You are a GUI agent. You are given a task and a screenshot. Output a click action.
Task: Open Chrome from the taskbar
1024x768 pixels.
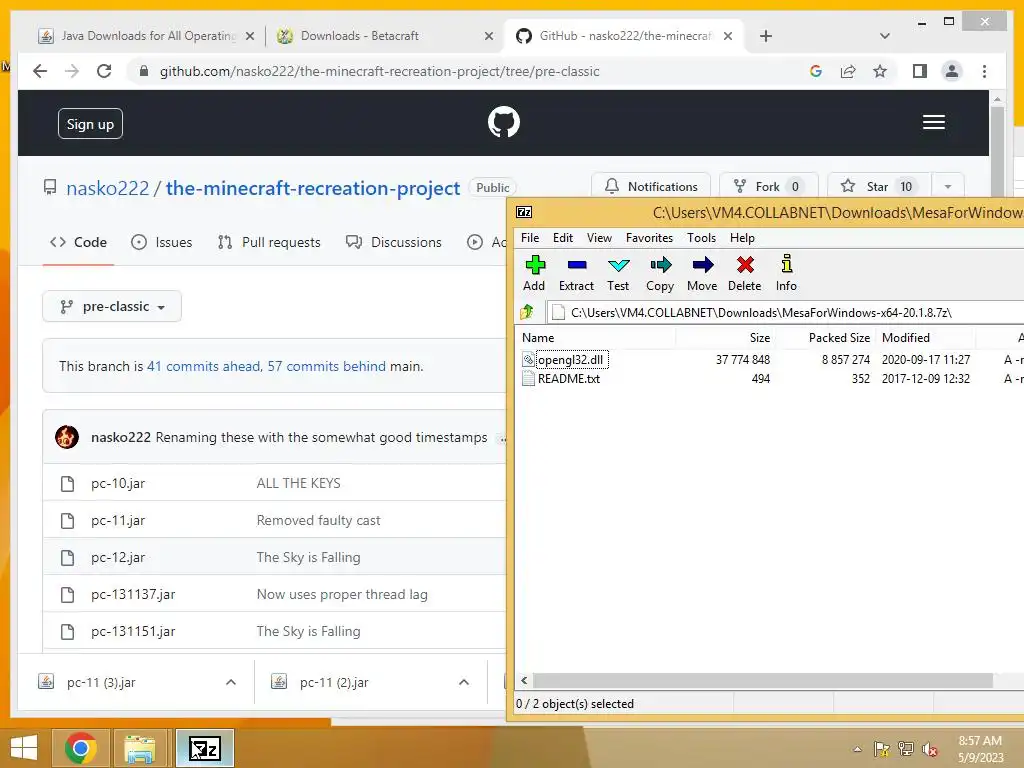(80, 748)
